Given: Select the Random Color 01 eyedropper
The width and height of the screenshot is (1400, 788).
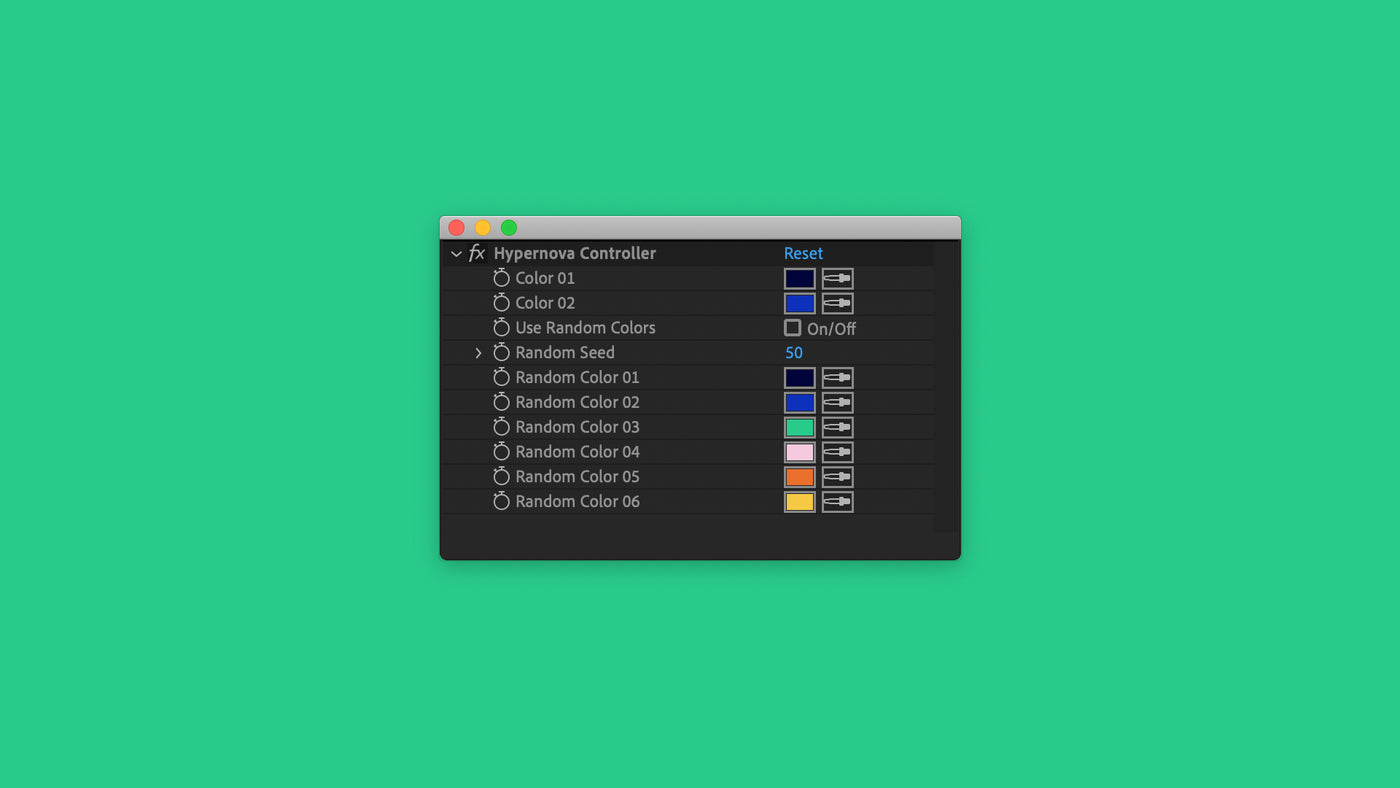Looking at the screenshot, I should click(x=838, y=378).
